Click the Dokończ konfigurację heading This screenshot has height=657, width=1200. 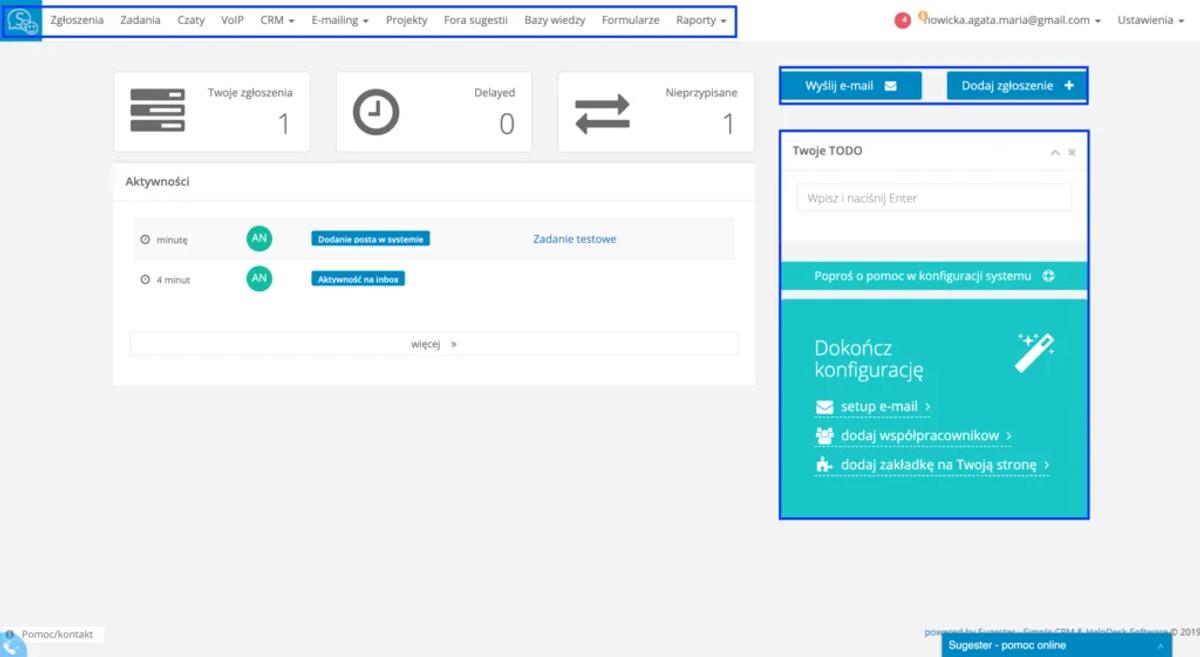click(868, 360)
